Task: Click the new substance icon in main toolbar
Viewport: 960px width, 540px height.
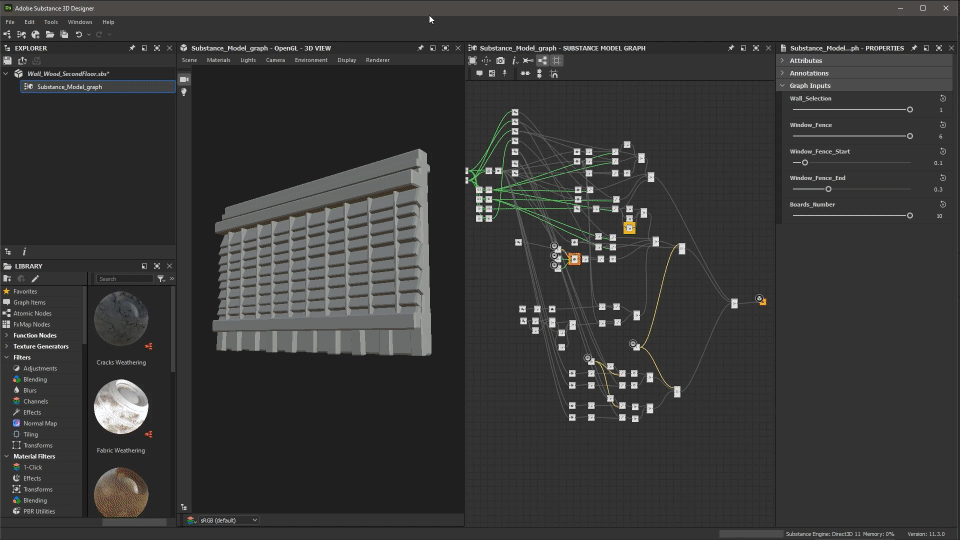Action: click(x=7, y=35)
